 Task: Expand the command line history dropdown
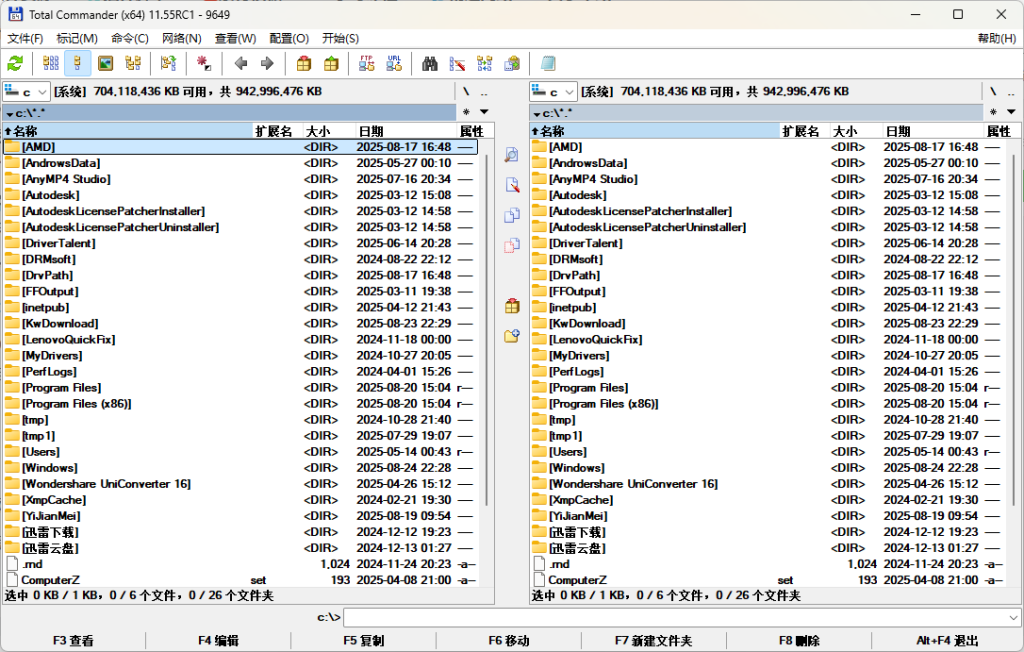(x=1013, y=618)
